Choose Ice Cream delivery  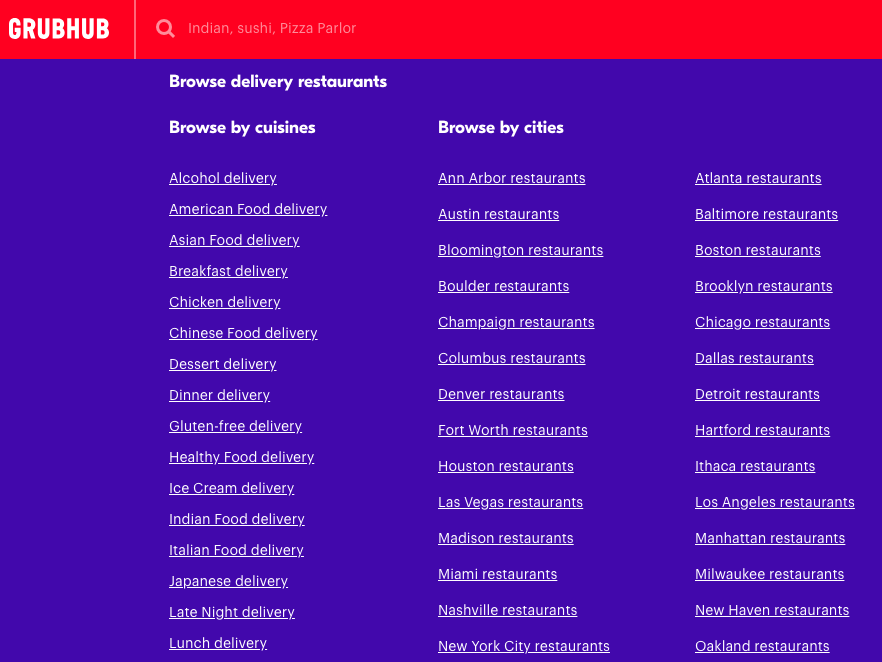click(231, 488)
